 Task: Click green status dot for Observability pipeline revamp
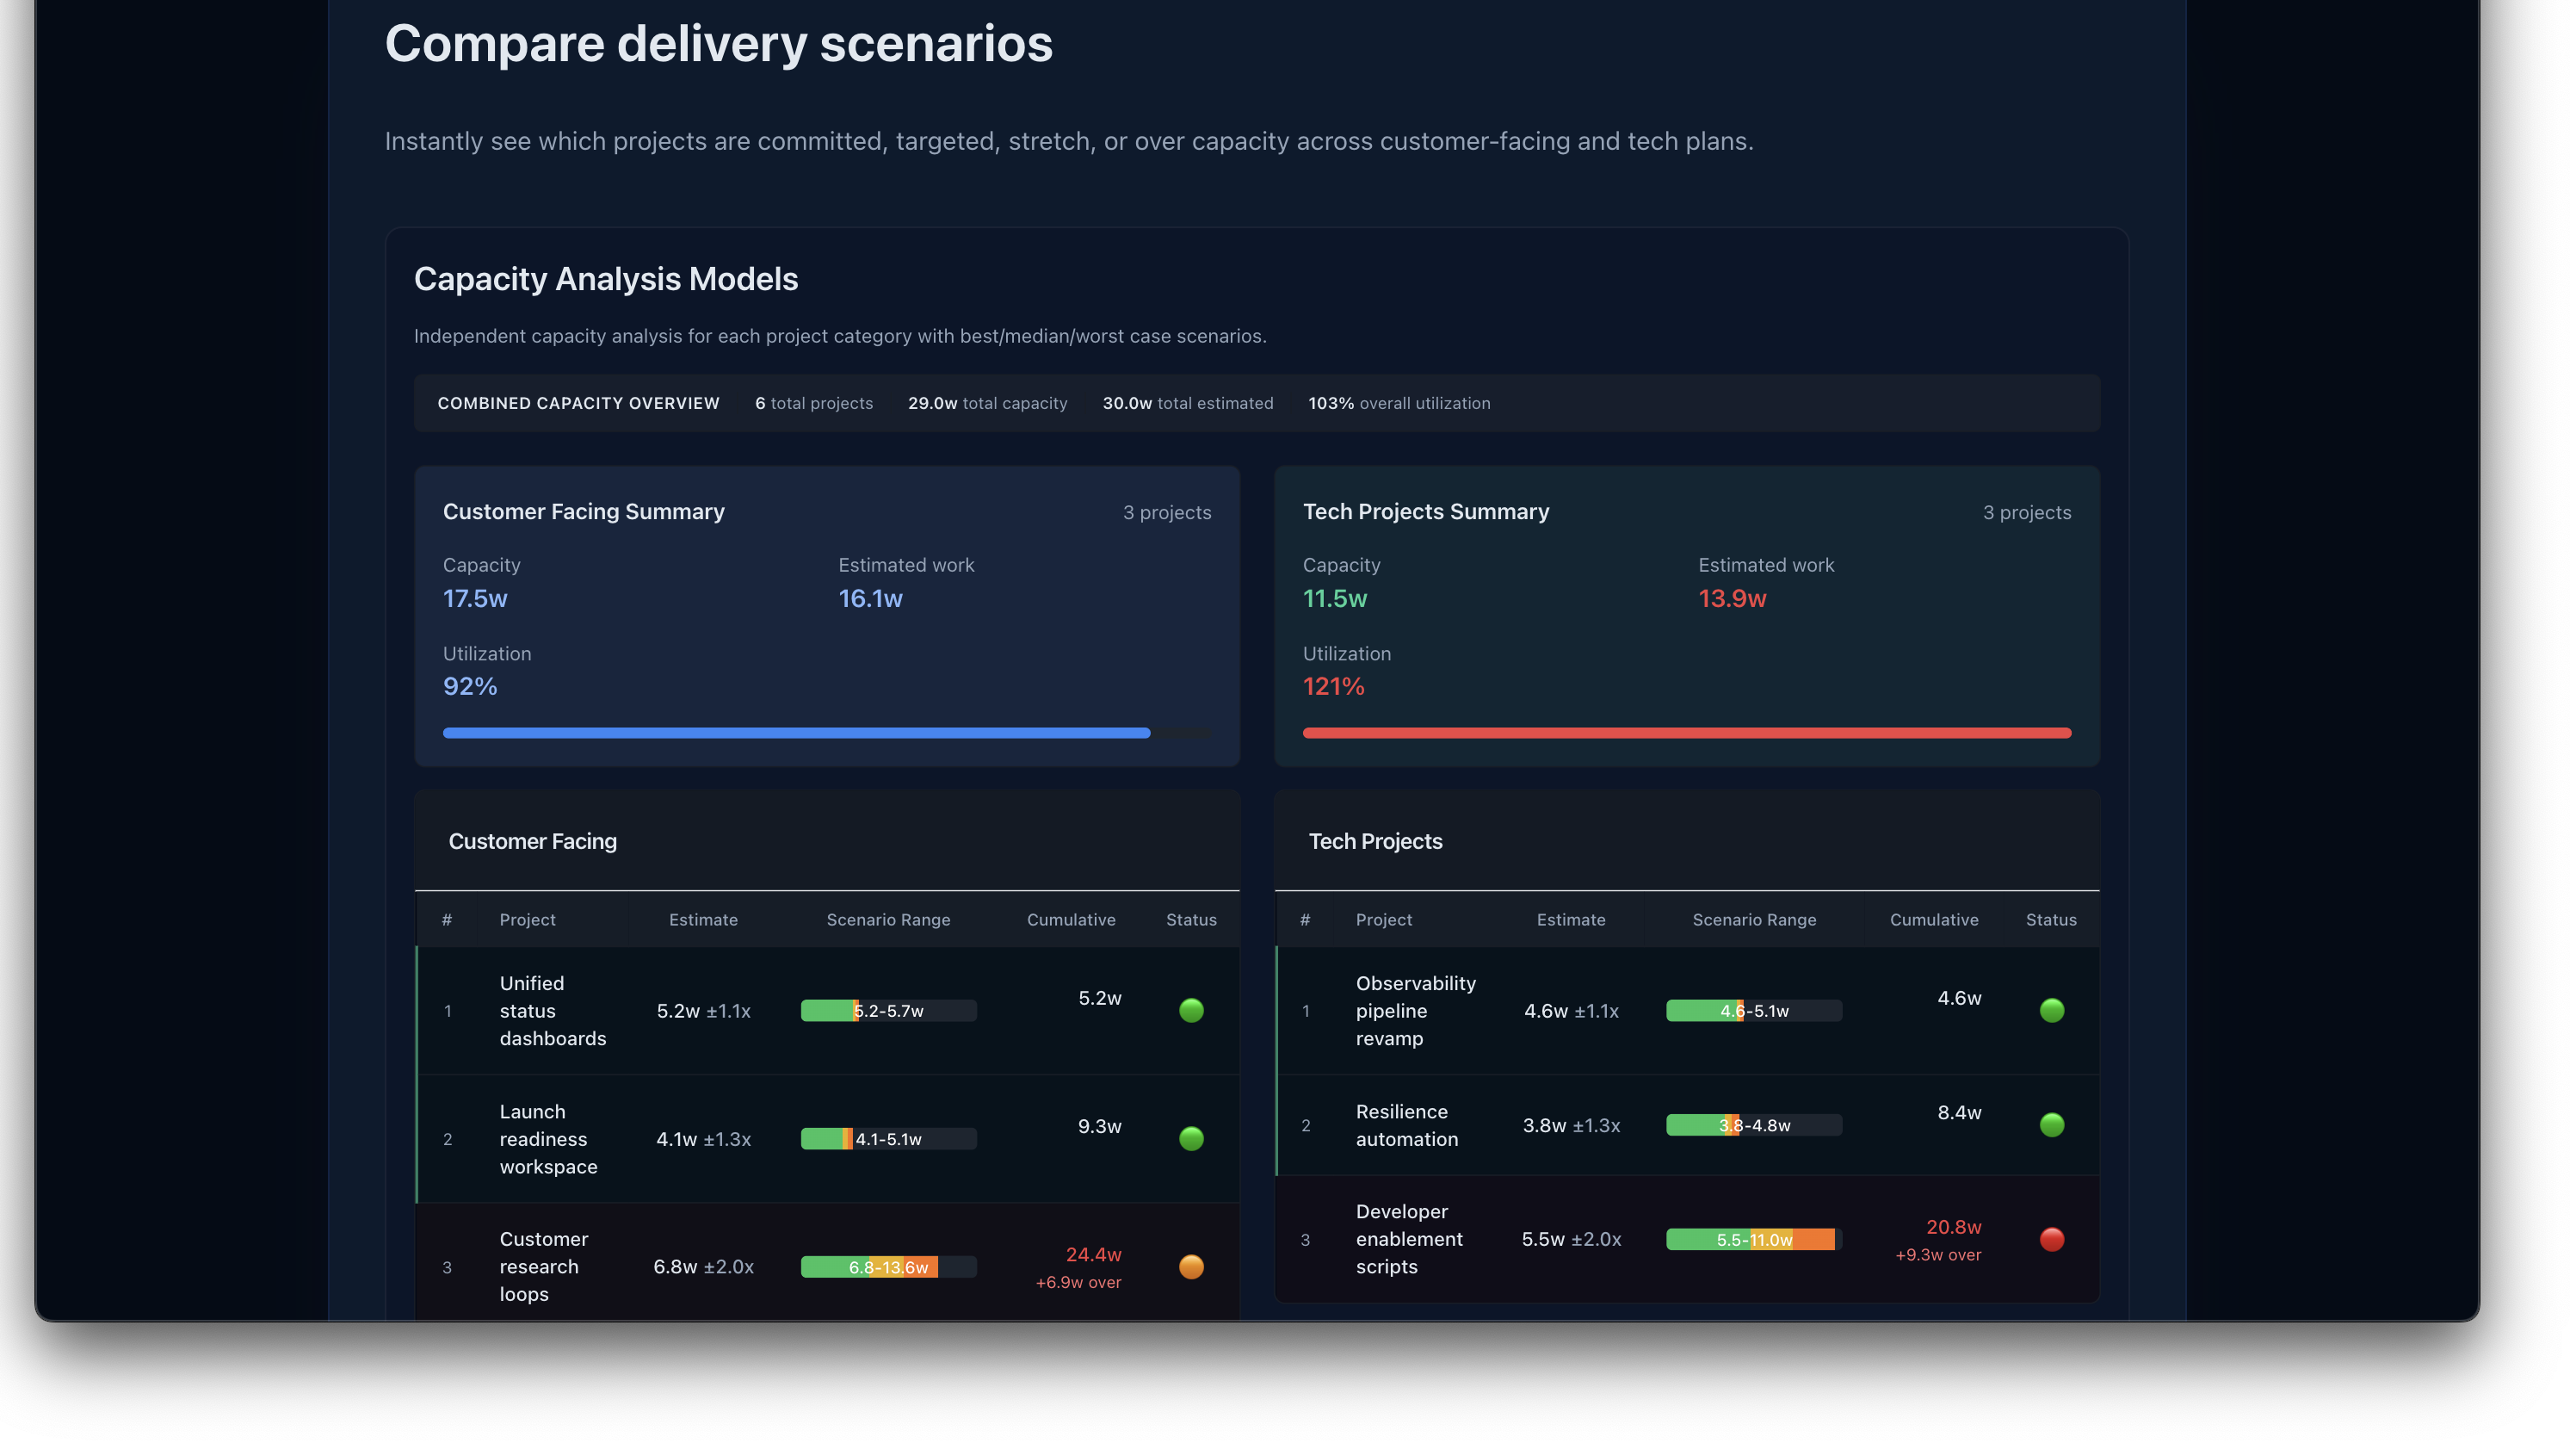coord(2051,1010)
